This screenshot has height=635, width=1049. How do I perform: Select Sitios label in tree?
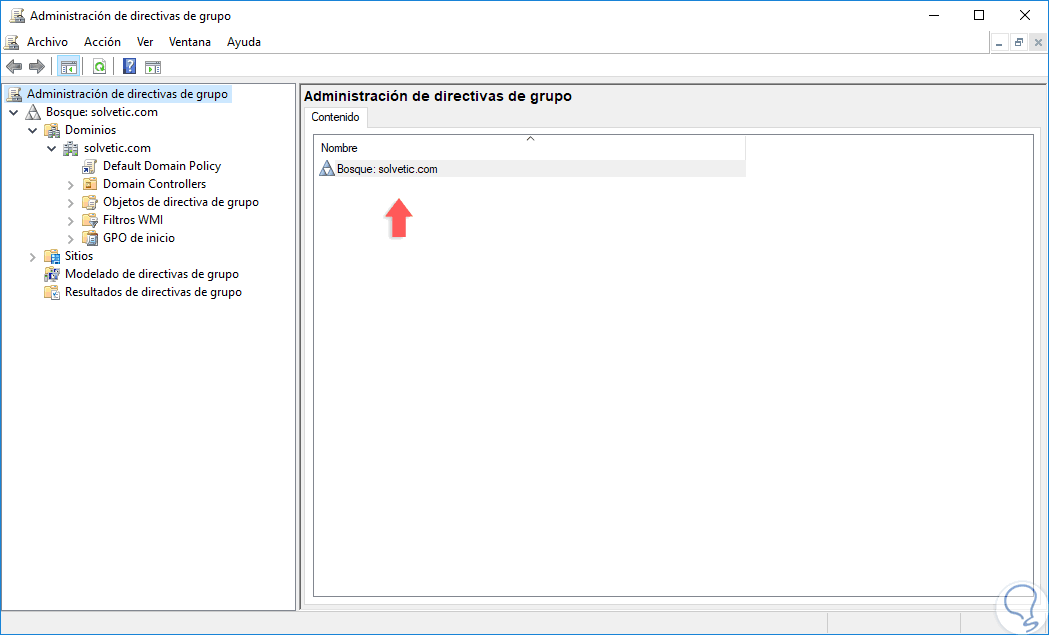coord(79,256)
